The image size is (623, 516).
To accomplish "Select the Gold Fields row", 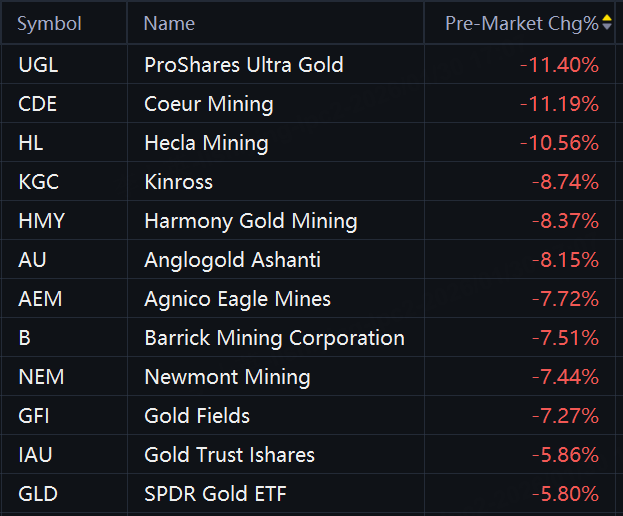I will (x=197, y=416).
